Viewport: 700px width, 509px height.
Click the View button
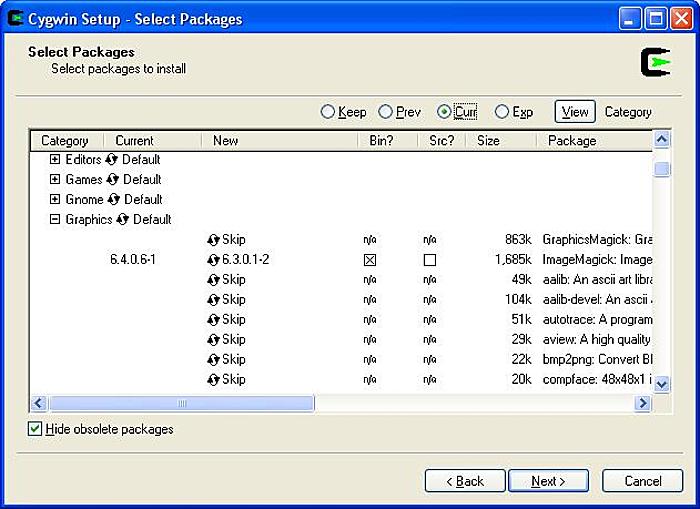click(x=575, y=112)
